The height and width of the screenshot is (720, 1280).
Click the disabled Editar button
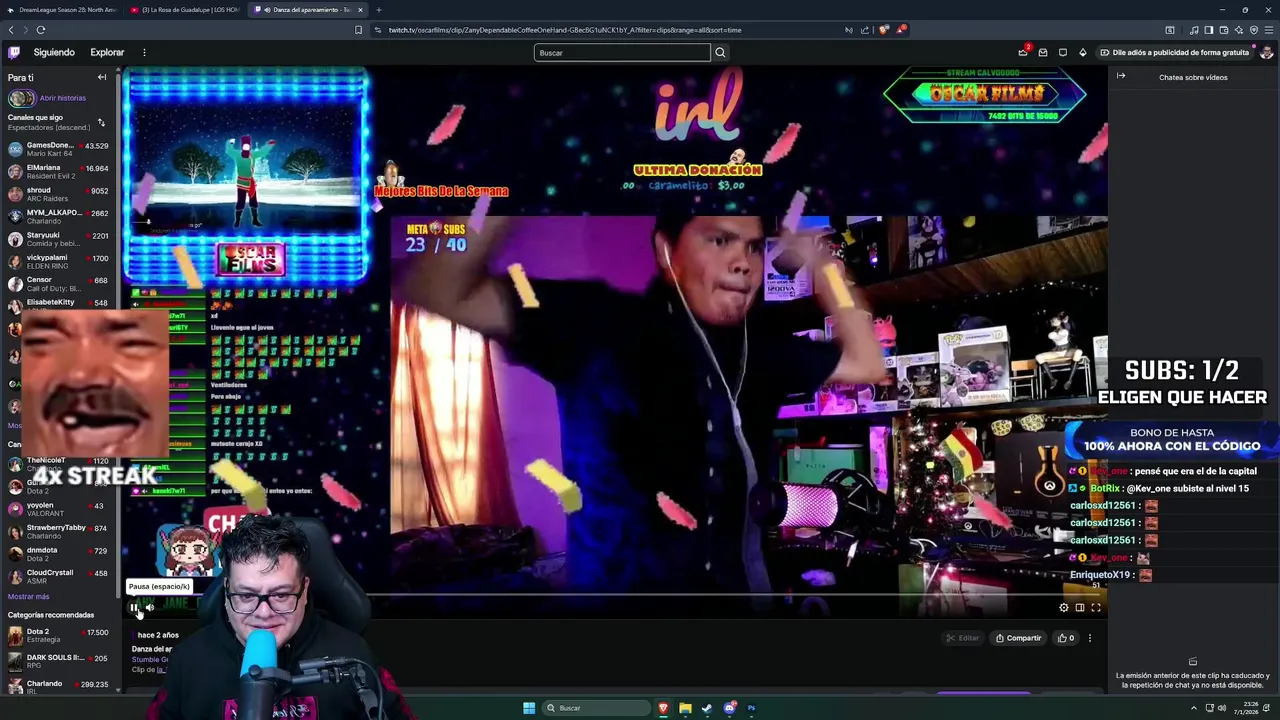pyautogui.click(x=963, y=638)
